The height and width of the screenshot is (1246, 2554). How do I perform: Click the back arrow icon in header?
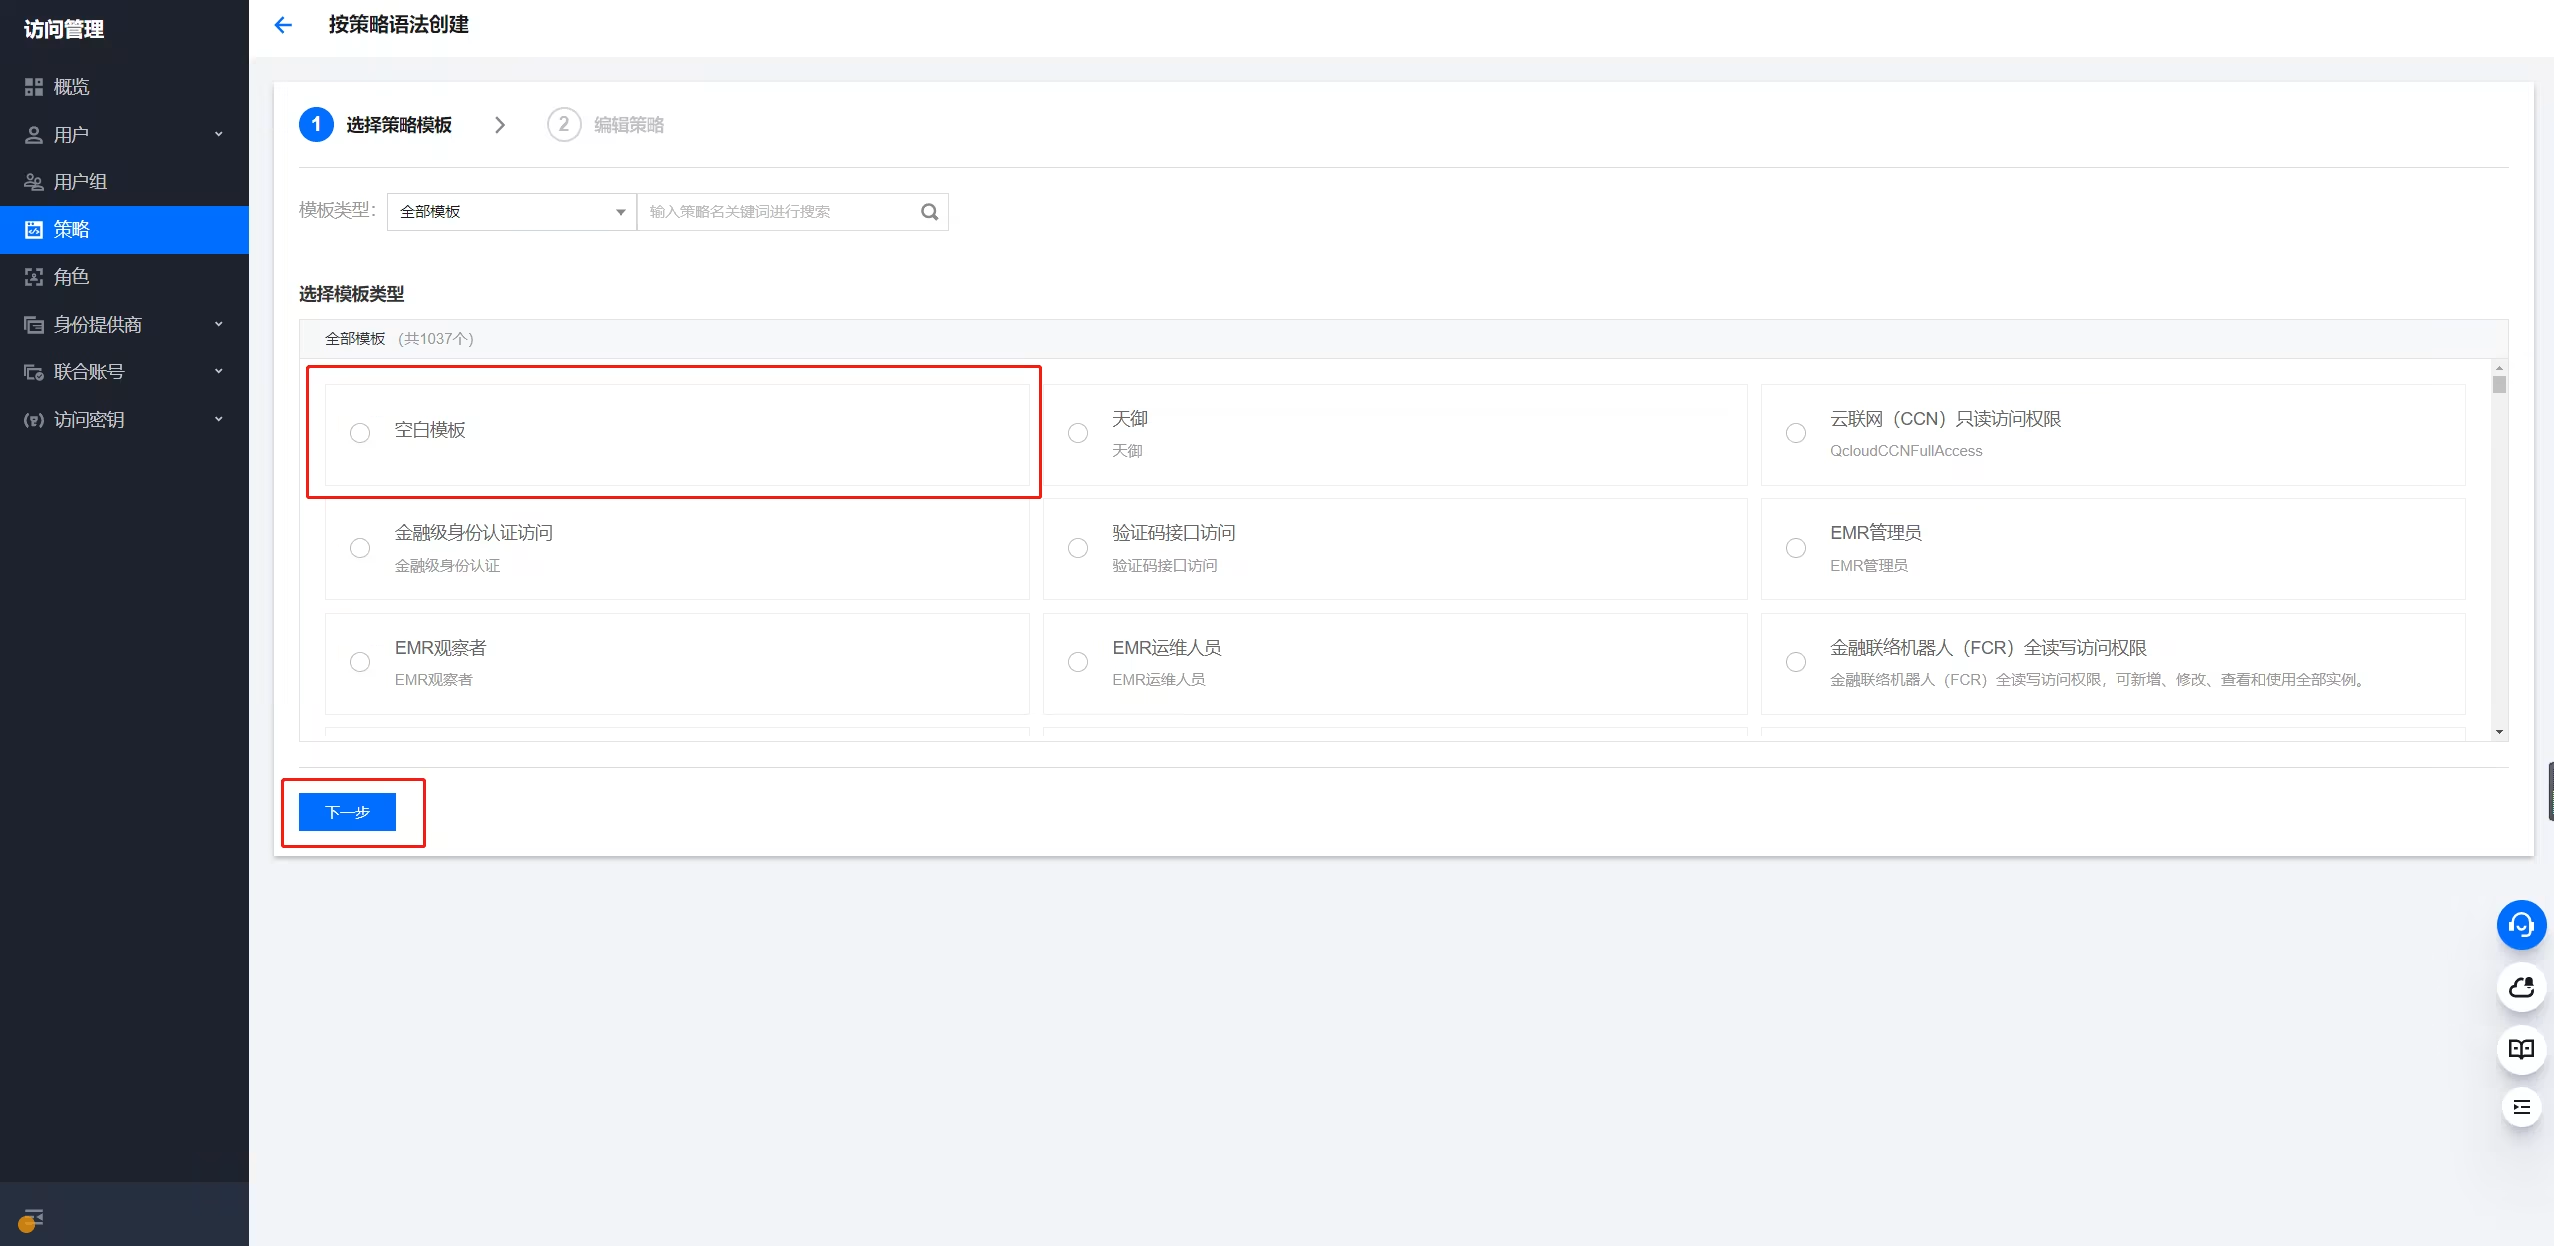coord(284,25)
